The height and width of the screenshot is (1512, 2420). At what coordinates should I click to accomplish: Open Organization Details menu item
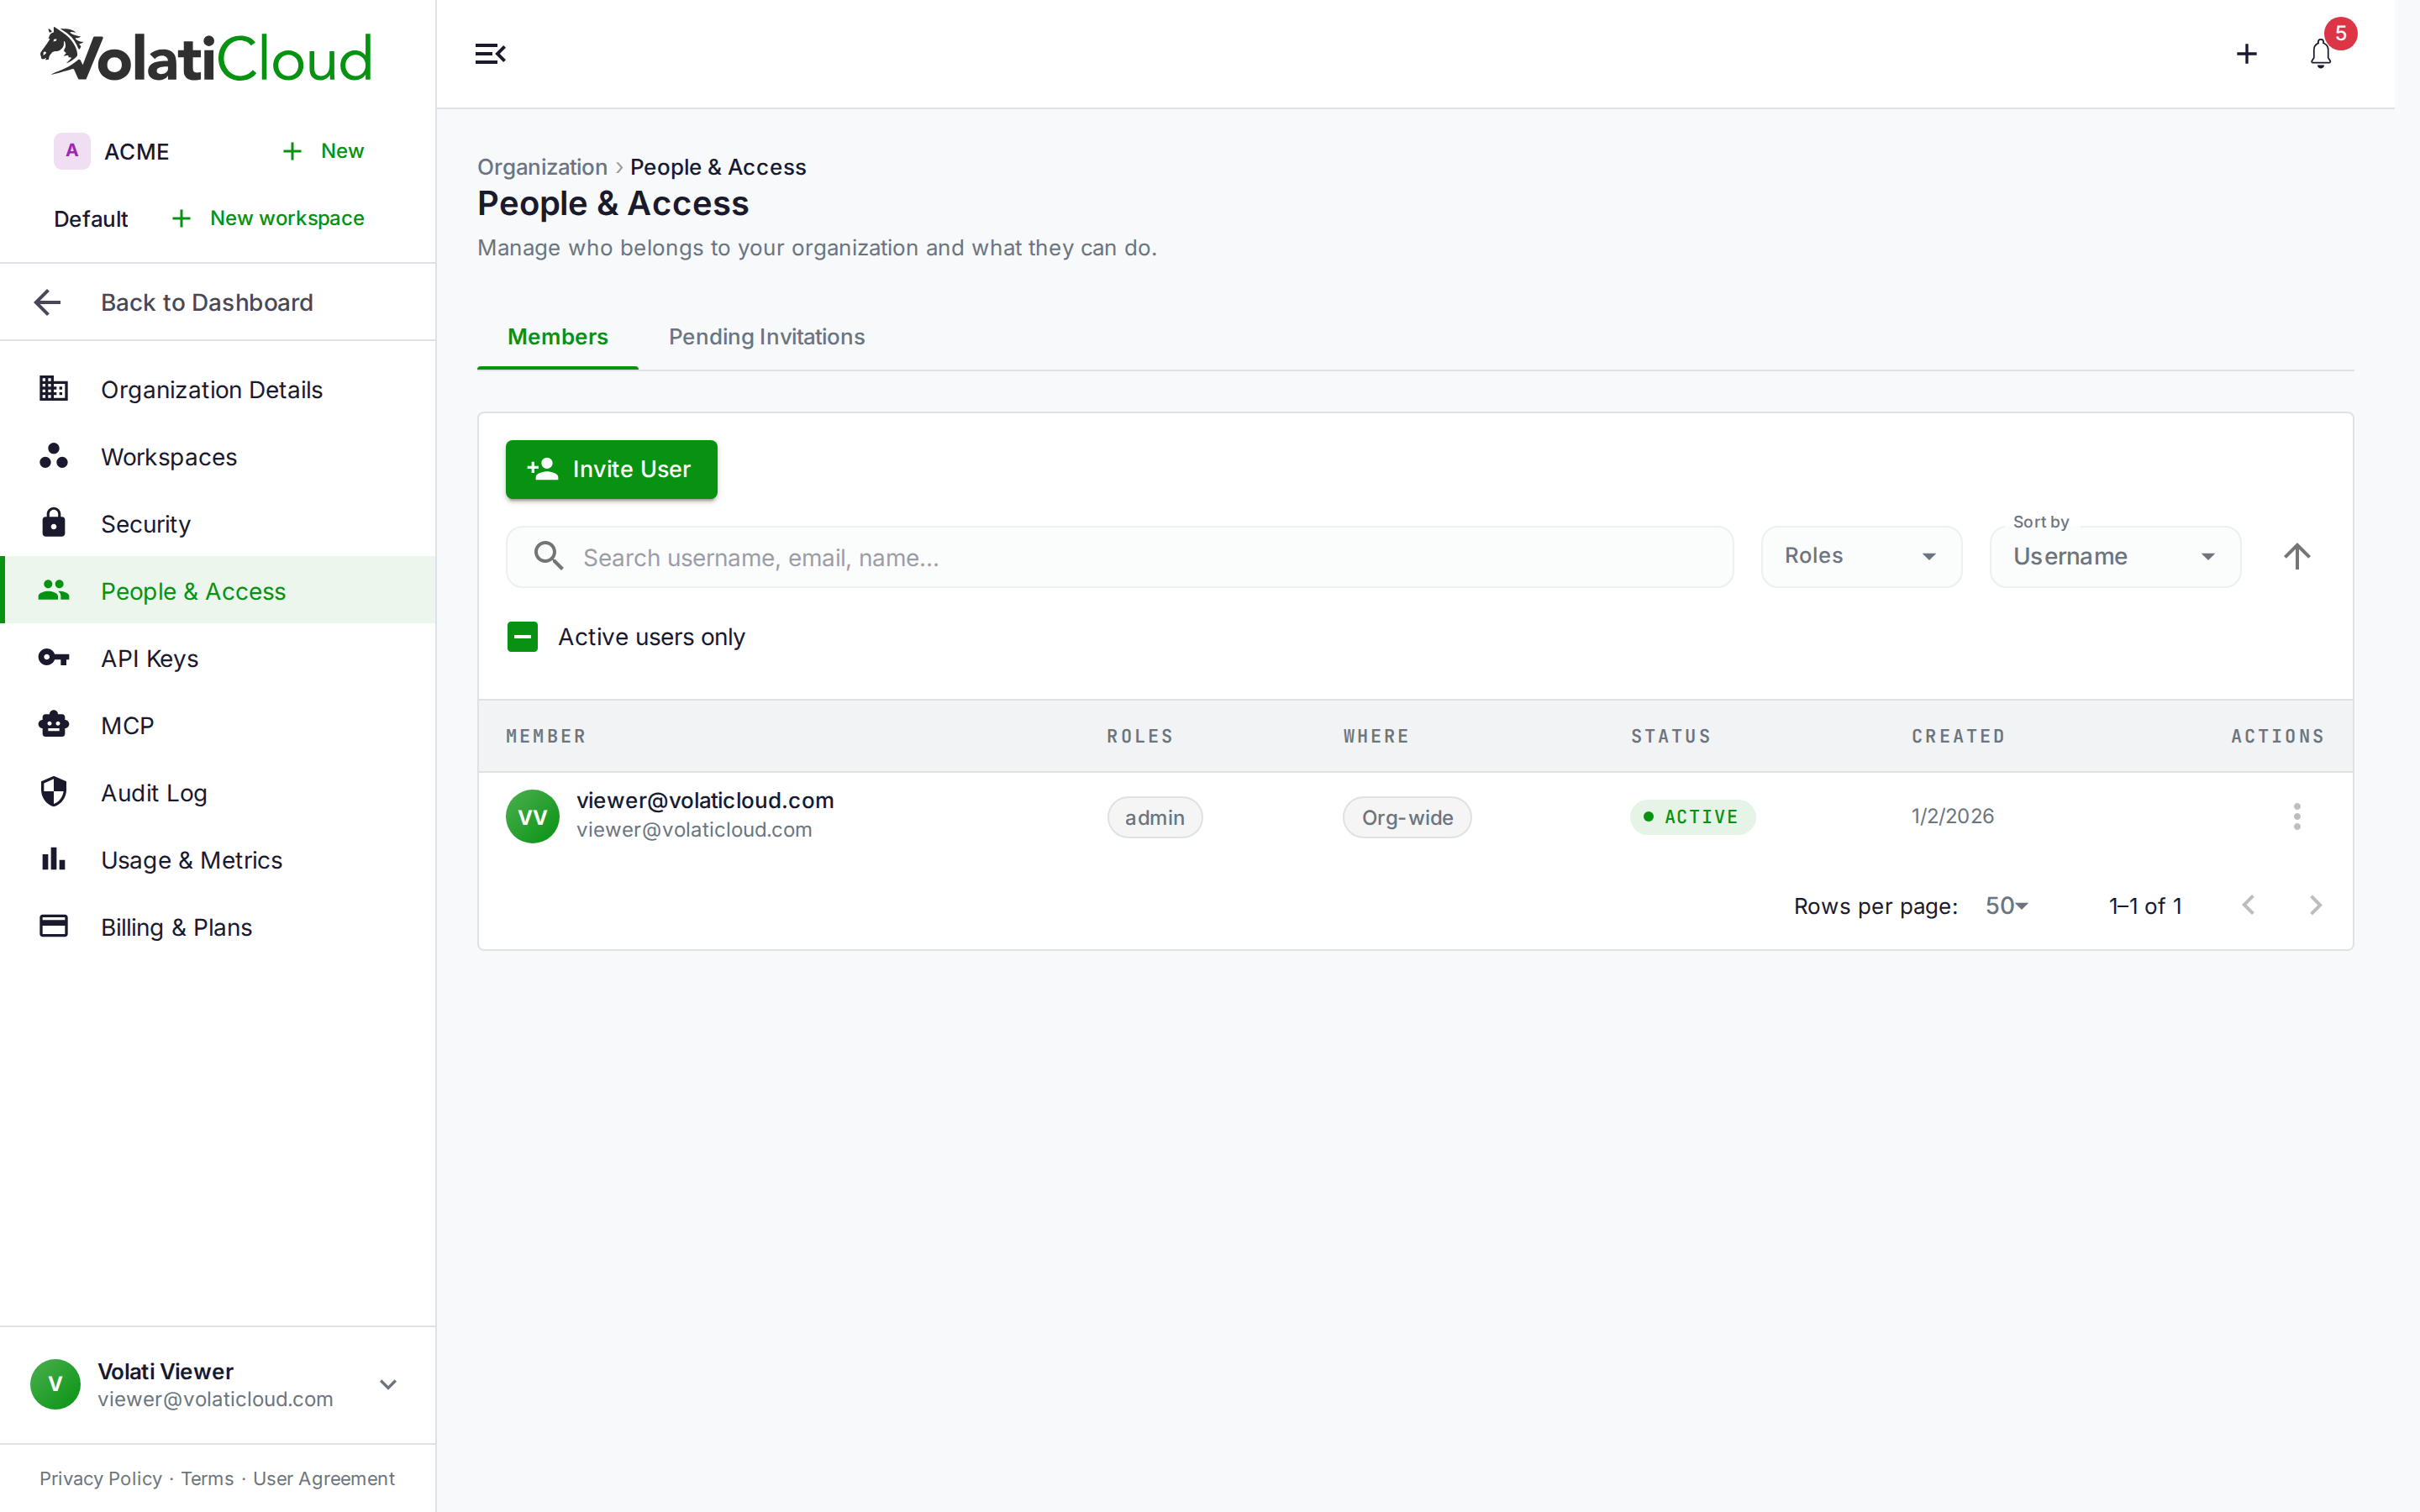(x=218, y=389)
